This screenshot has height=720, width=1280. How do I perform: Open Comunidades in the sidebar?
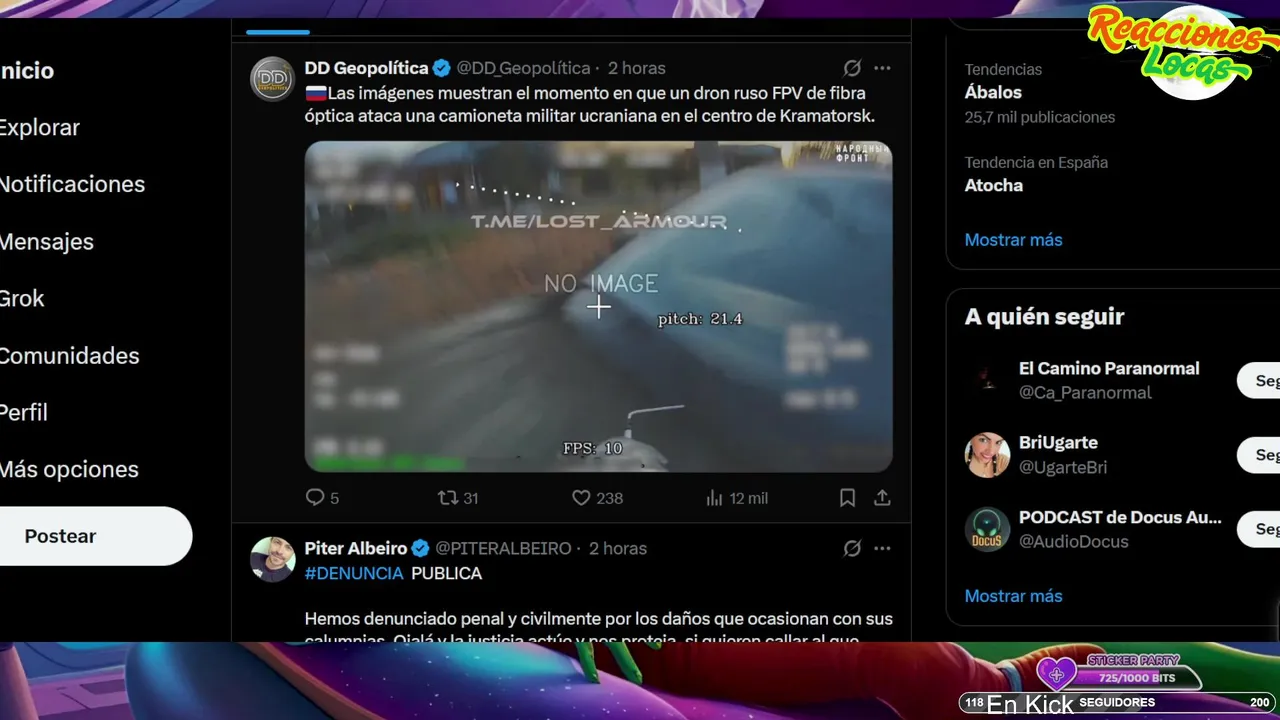tap(69, 356)
